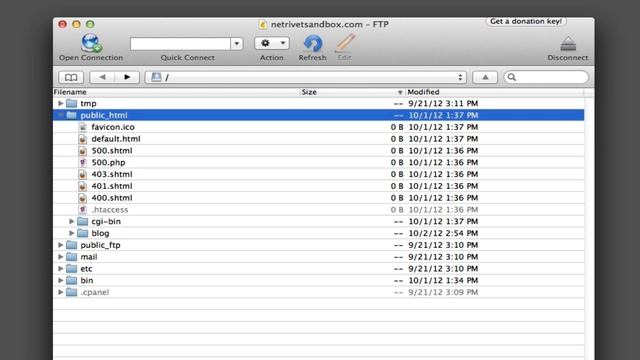Image resolution: width=640 pixels, height=360 pixels.
Task: Select the .htaccess filename
Action: [110, 210]
